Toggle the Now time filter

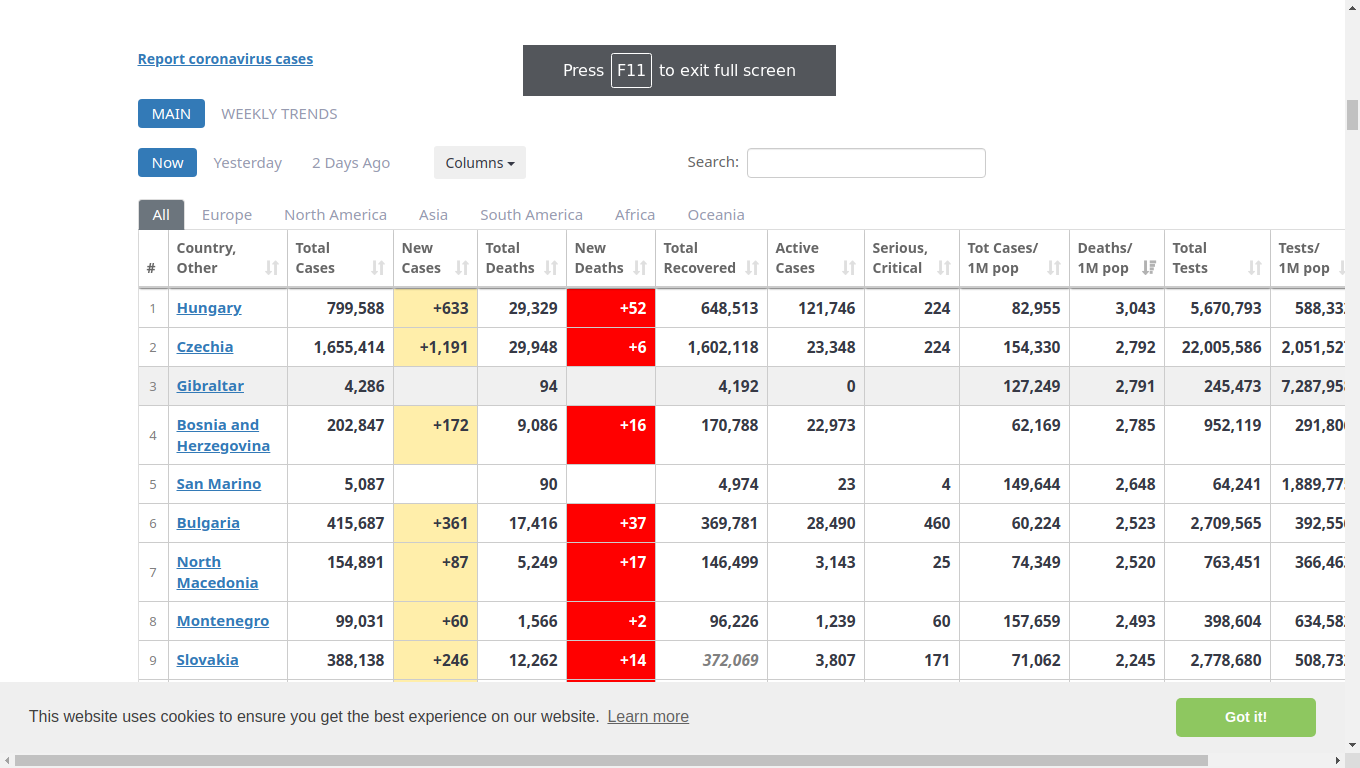[x=167, y=163]
